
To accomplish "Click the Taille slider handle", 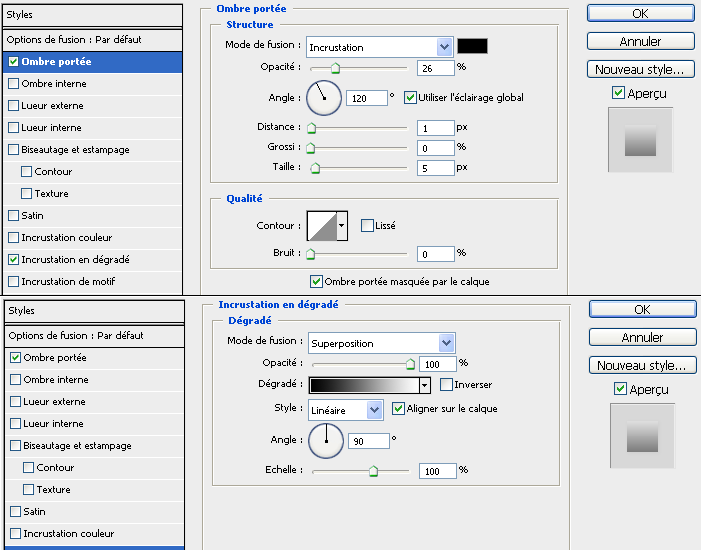I will click(315, 169).
